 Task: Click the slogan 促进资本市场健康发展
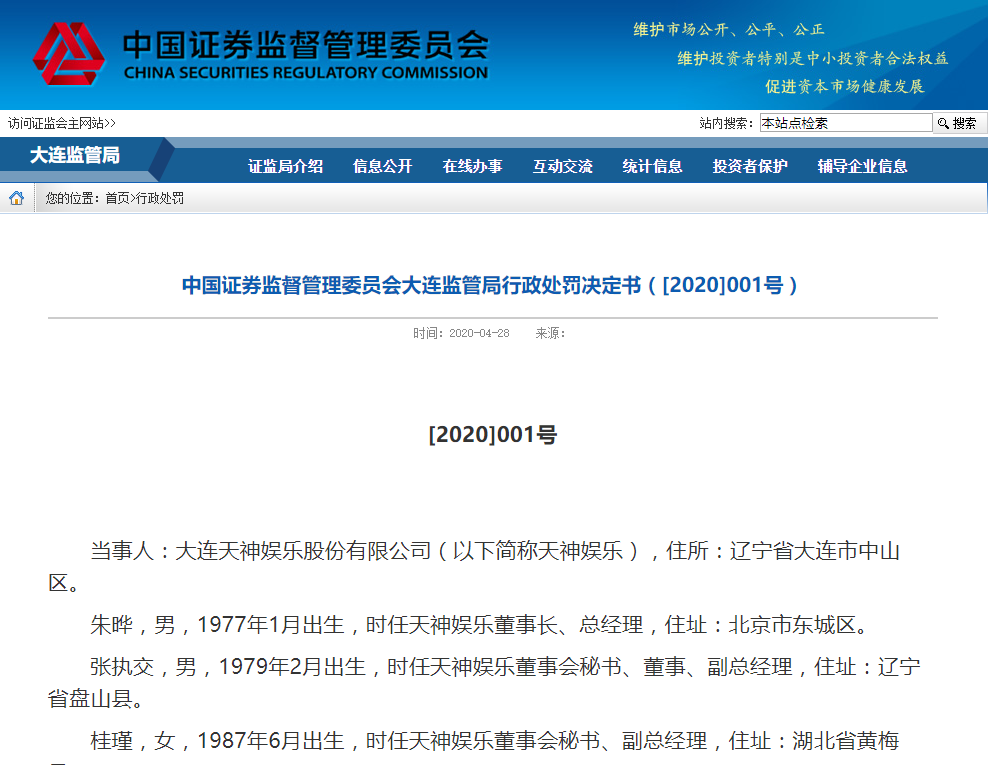[x=845, y=86]
